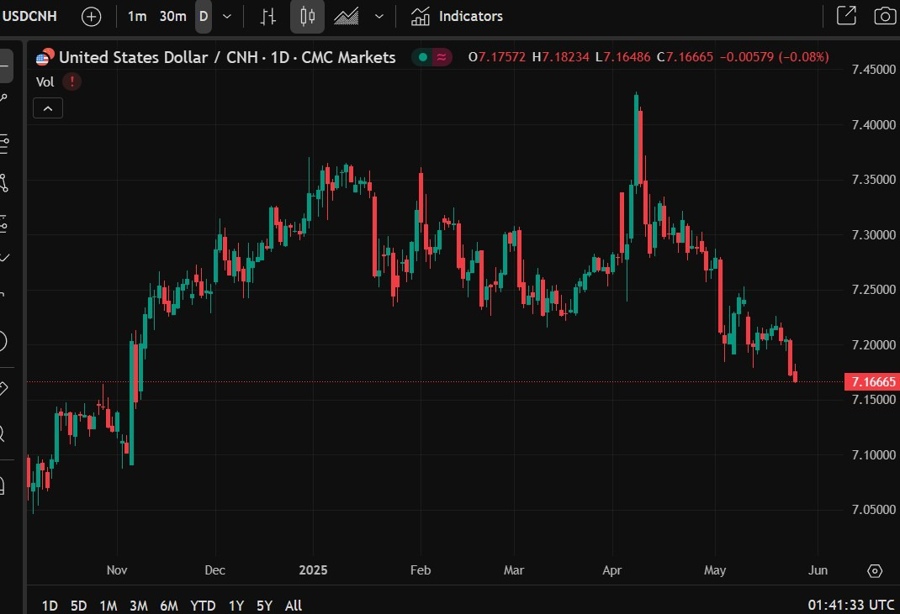Image resolution: width=900 pixels, height=614 pixels.
Task: Collapse the indicator legend chevron
Action: (48, 108)
